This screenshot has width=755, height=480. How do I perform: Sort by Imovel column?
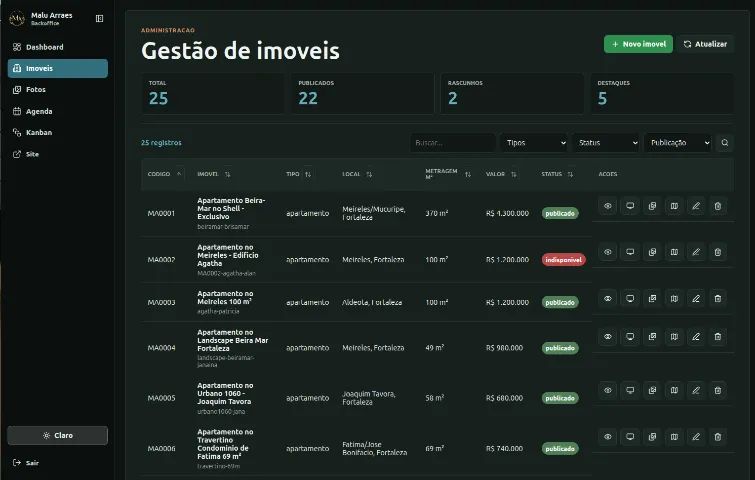pyautogui.click(x=214, y=174)
